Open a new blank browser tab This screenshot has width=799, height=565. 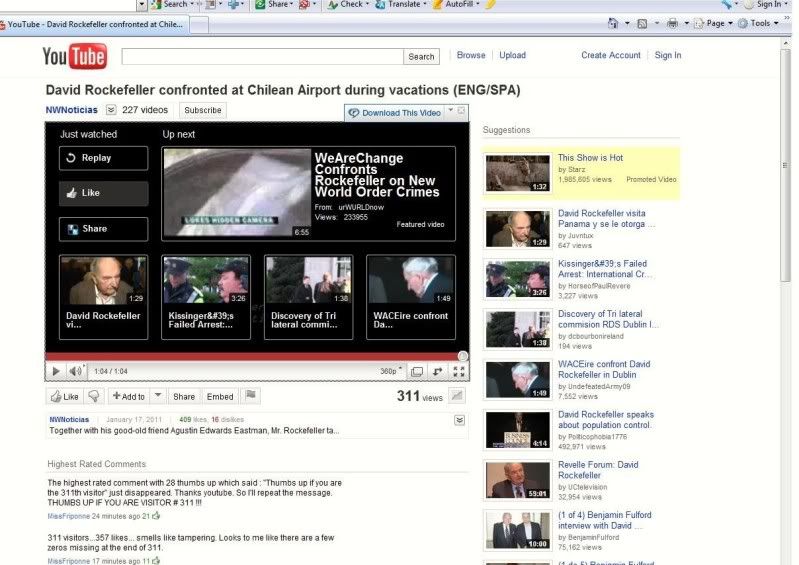click(x=199, y=25)
